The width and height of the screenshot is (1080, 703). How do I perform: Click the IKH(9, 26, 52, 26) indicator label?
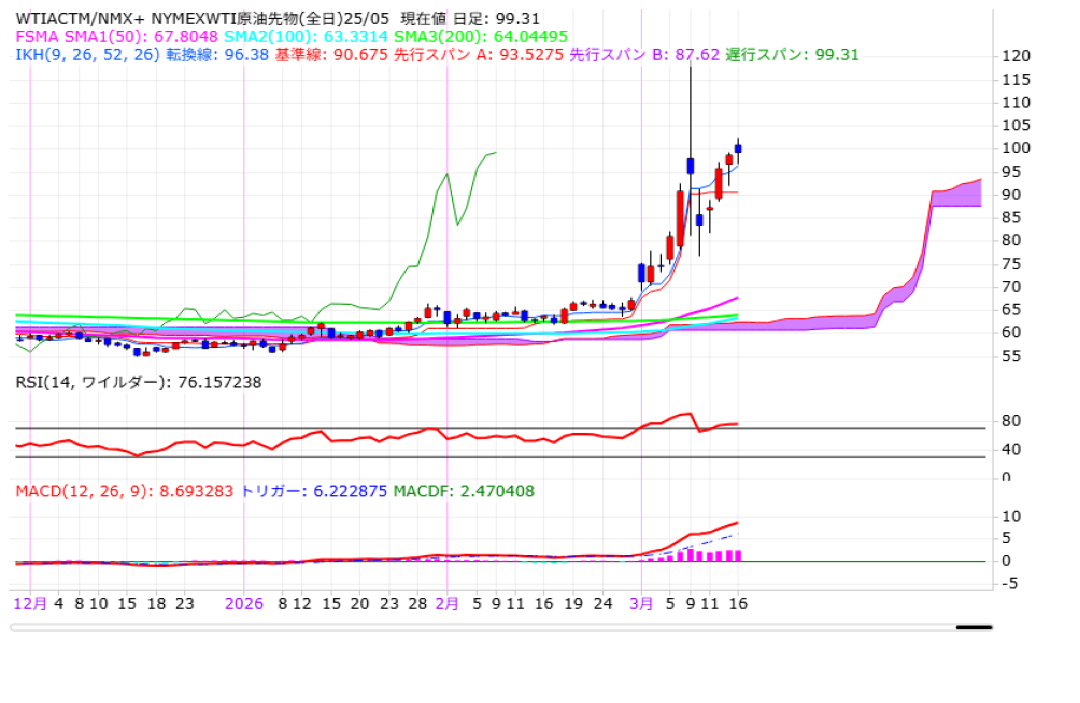[88, 54]
